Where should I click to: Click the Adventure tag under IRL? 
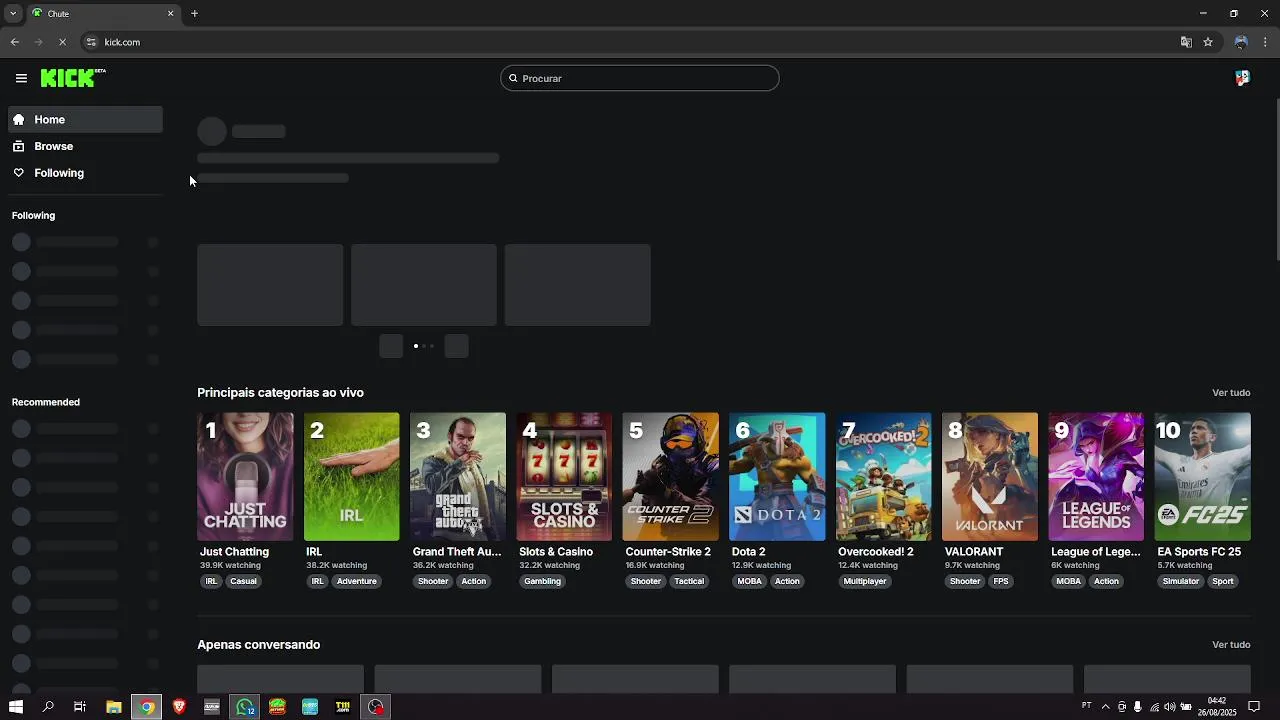click(x=356, y=581)
